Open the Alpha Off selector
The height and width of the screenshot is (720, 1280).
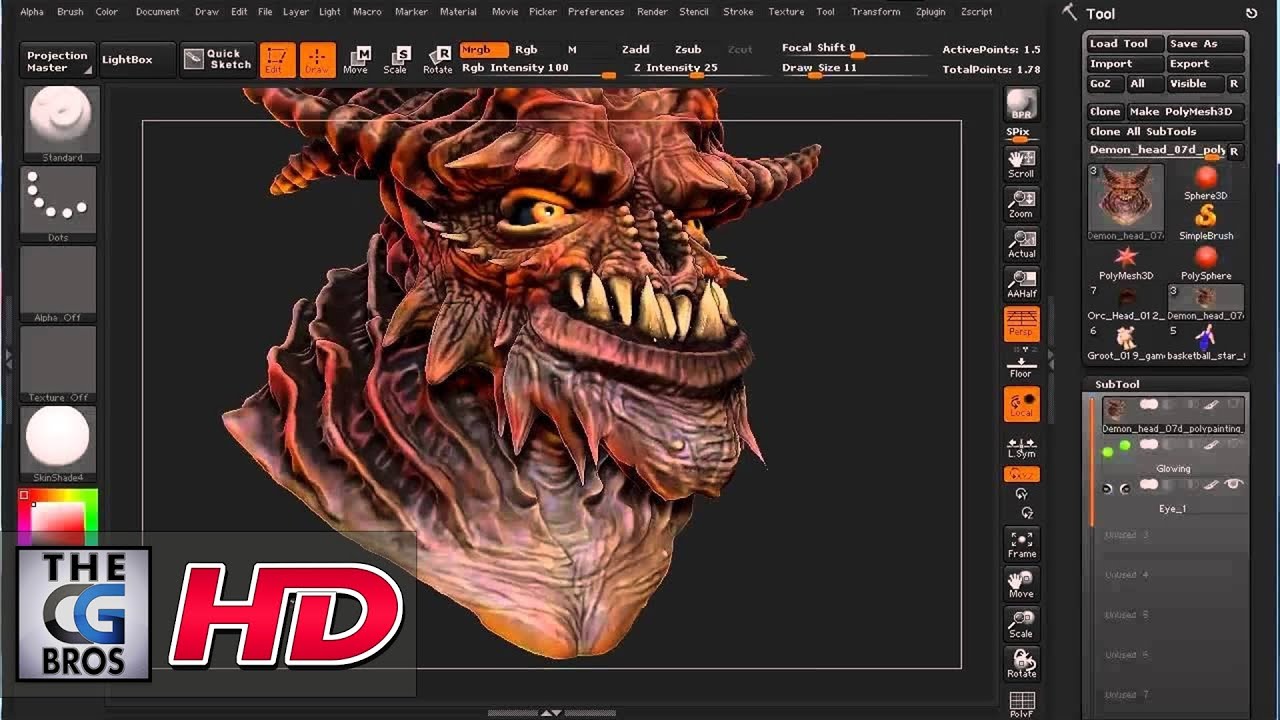(58, 284)
